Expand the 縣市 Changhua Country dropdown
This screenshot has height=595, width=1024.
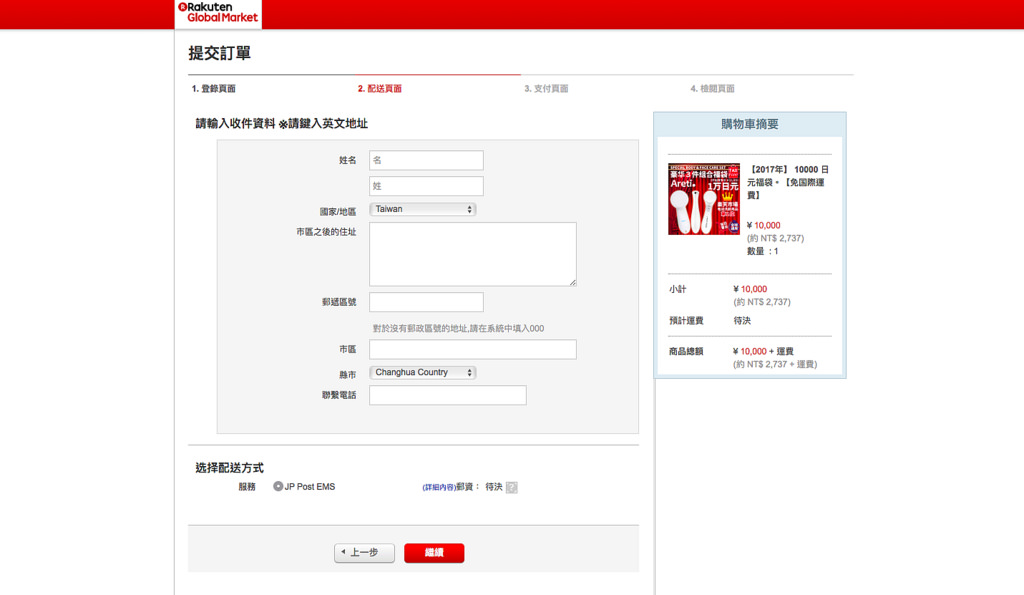[422, 372]
